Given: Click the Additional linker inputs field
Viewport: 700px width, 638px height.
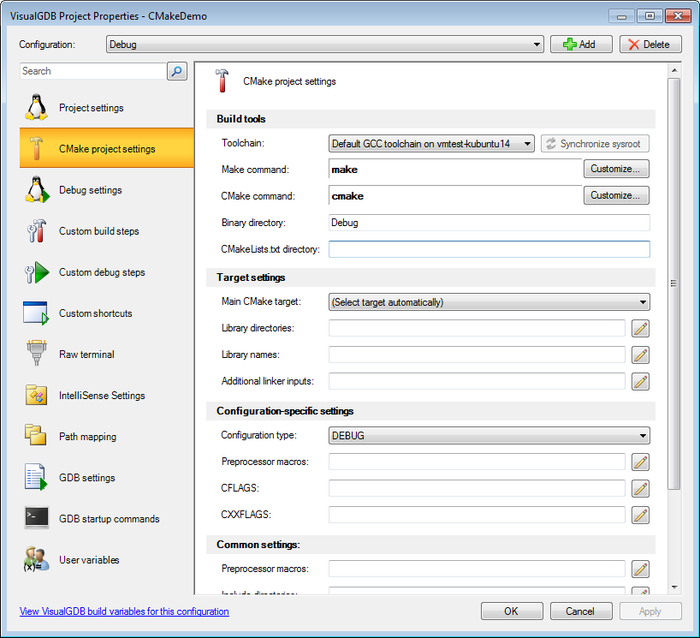Looking at the screenshot, I should click(477, 381).
